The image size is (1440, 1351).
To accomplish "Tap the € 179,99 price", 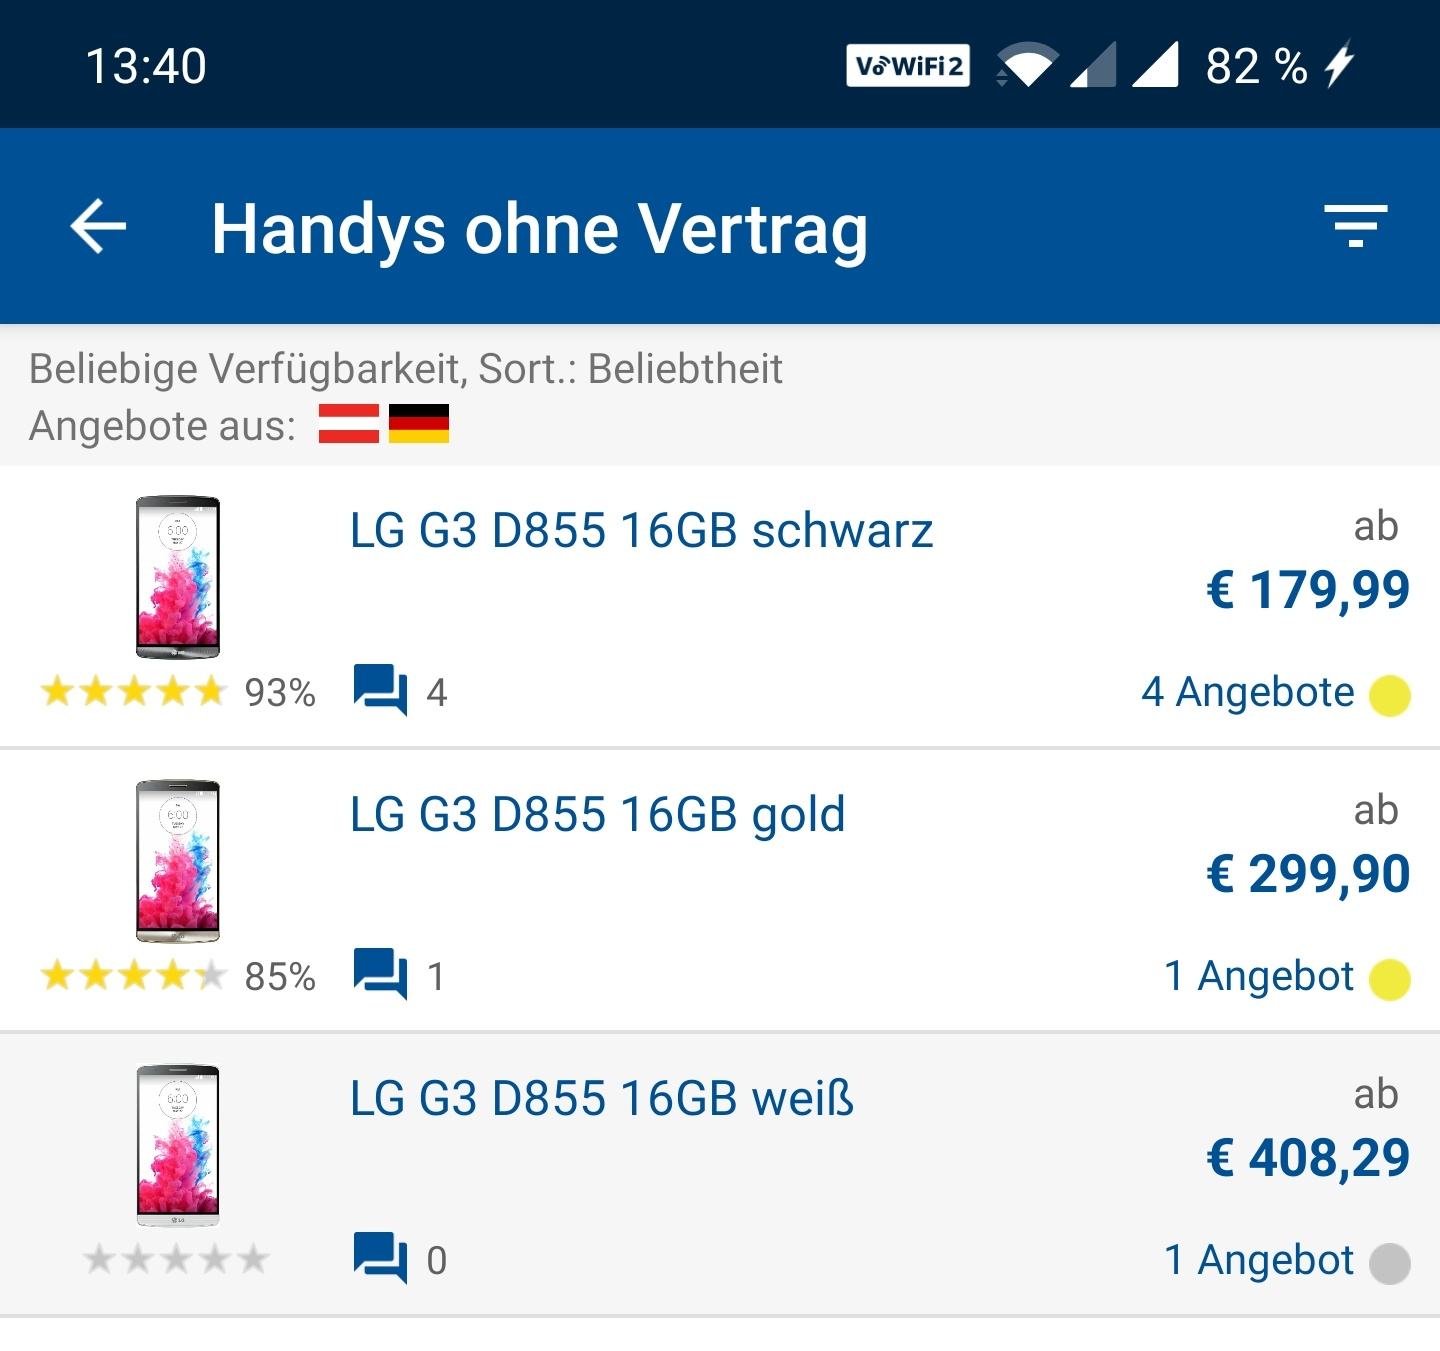I will pos(1308,589).
